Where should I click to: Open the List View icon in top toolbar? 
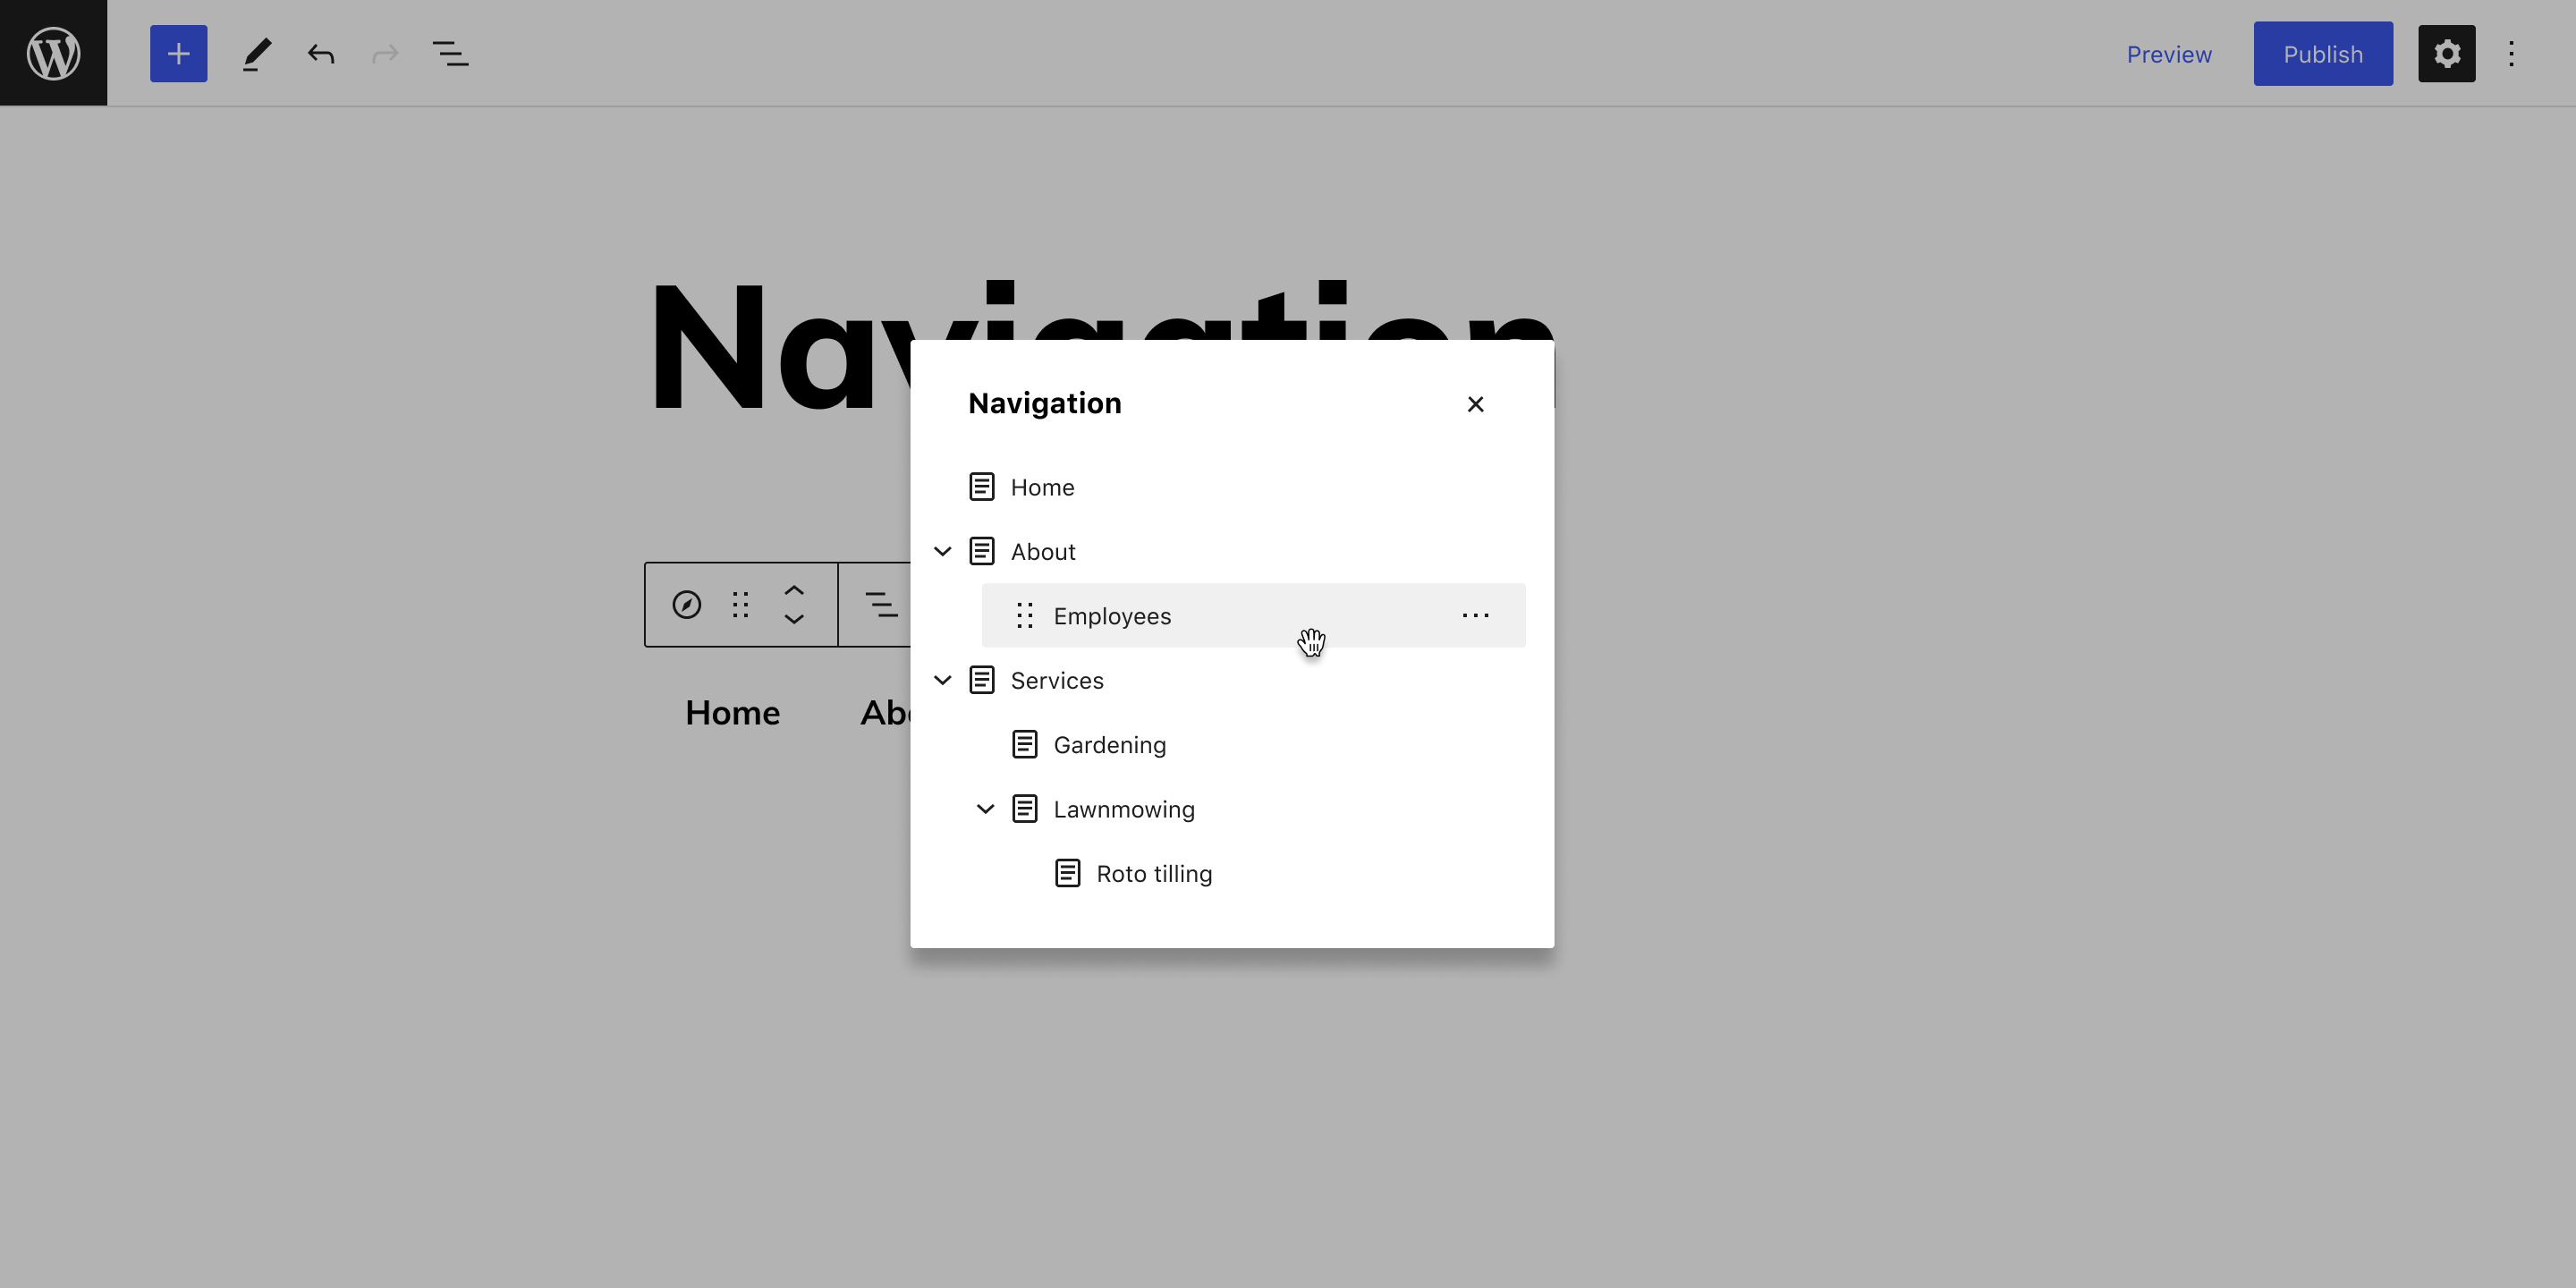450,53
